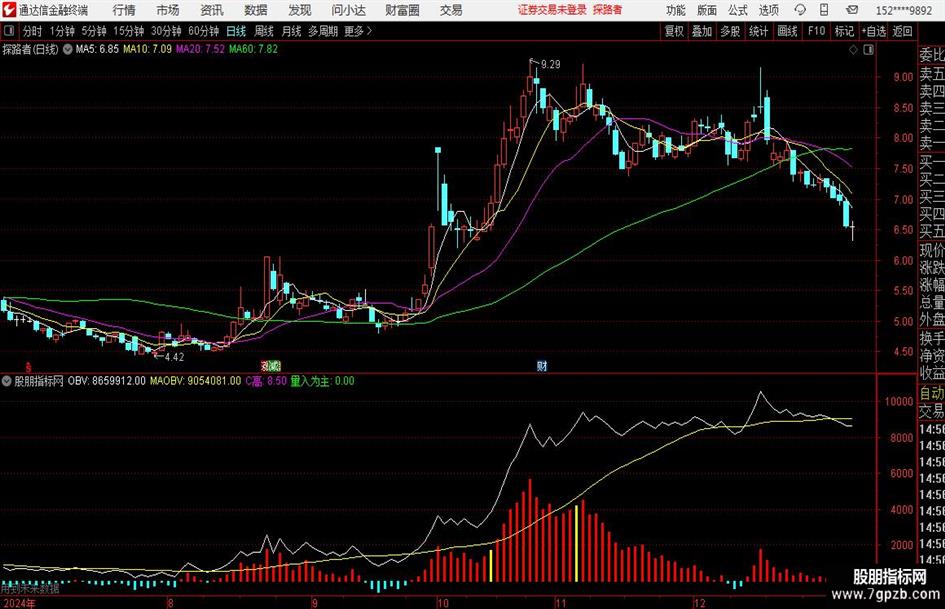Image resolution: width=945 pixels, height=609 pixels.
Task: Toggle the left panel layout icon
Action: (9, 31)
